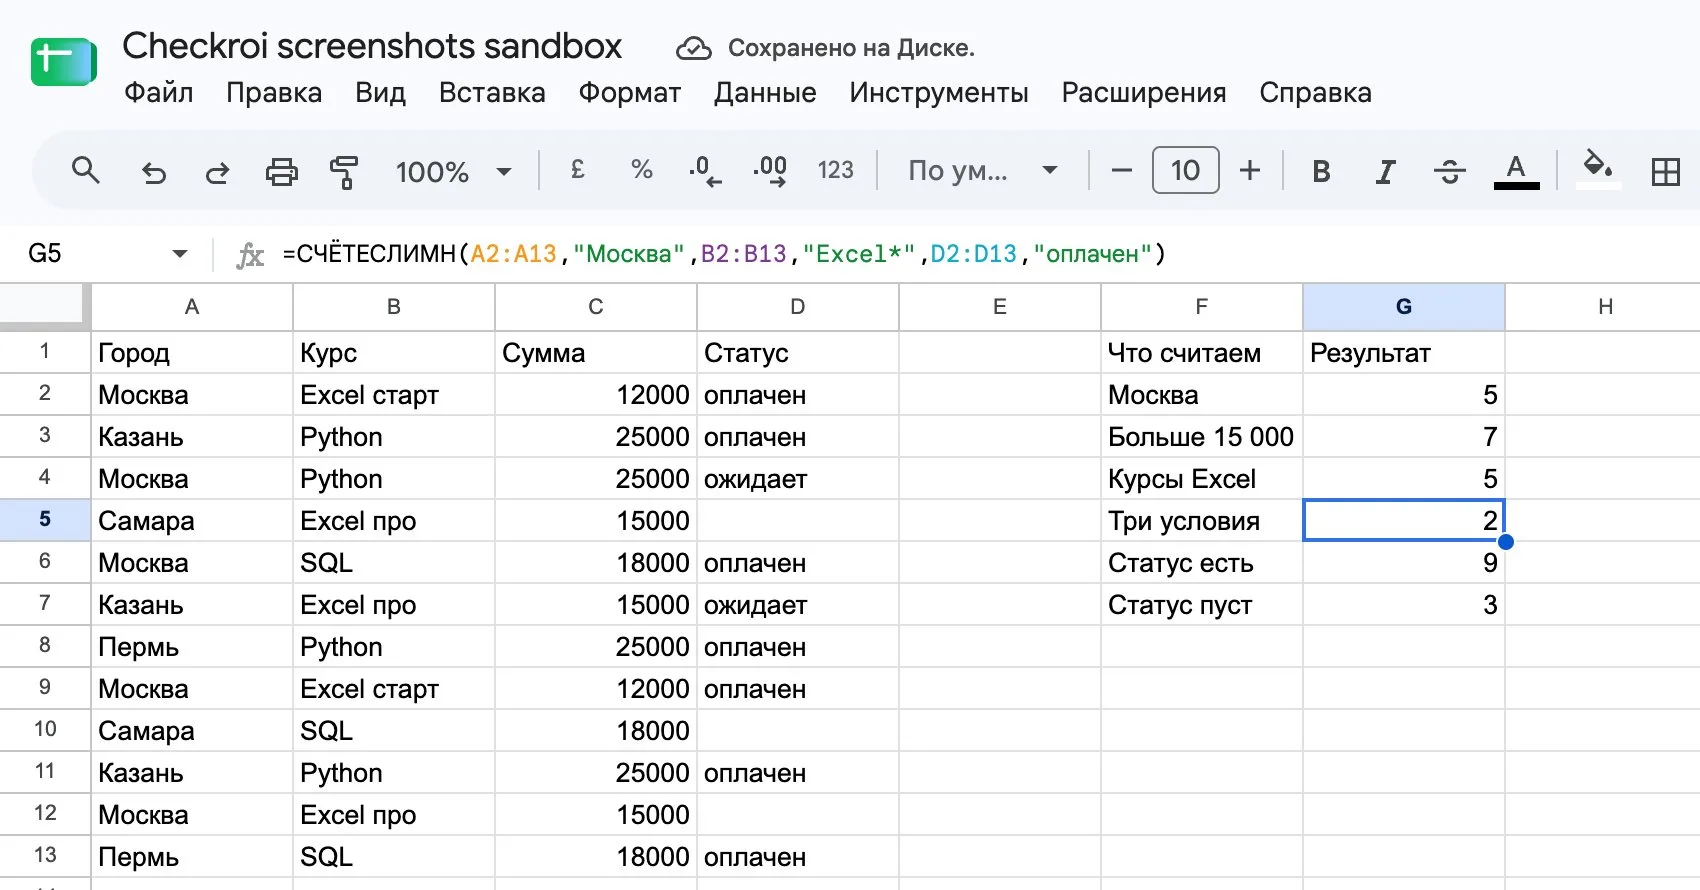Viewport: 1700px width, 890px height.
Task: Open the text color picker
Action: pos(1516,171)
